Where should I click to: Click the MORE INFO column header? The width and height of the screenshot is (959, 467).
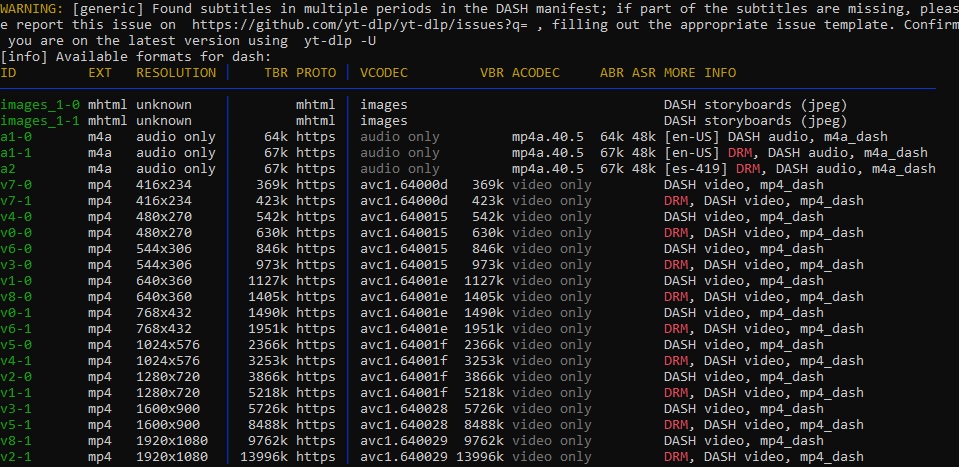point(700,73)
